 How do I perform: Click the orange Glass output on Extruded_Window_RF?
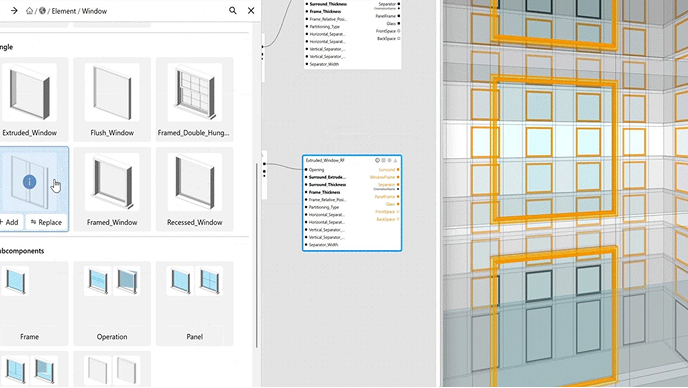coord(393,204)
